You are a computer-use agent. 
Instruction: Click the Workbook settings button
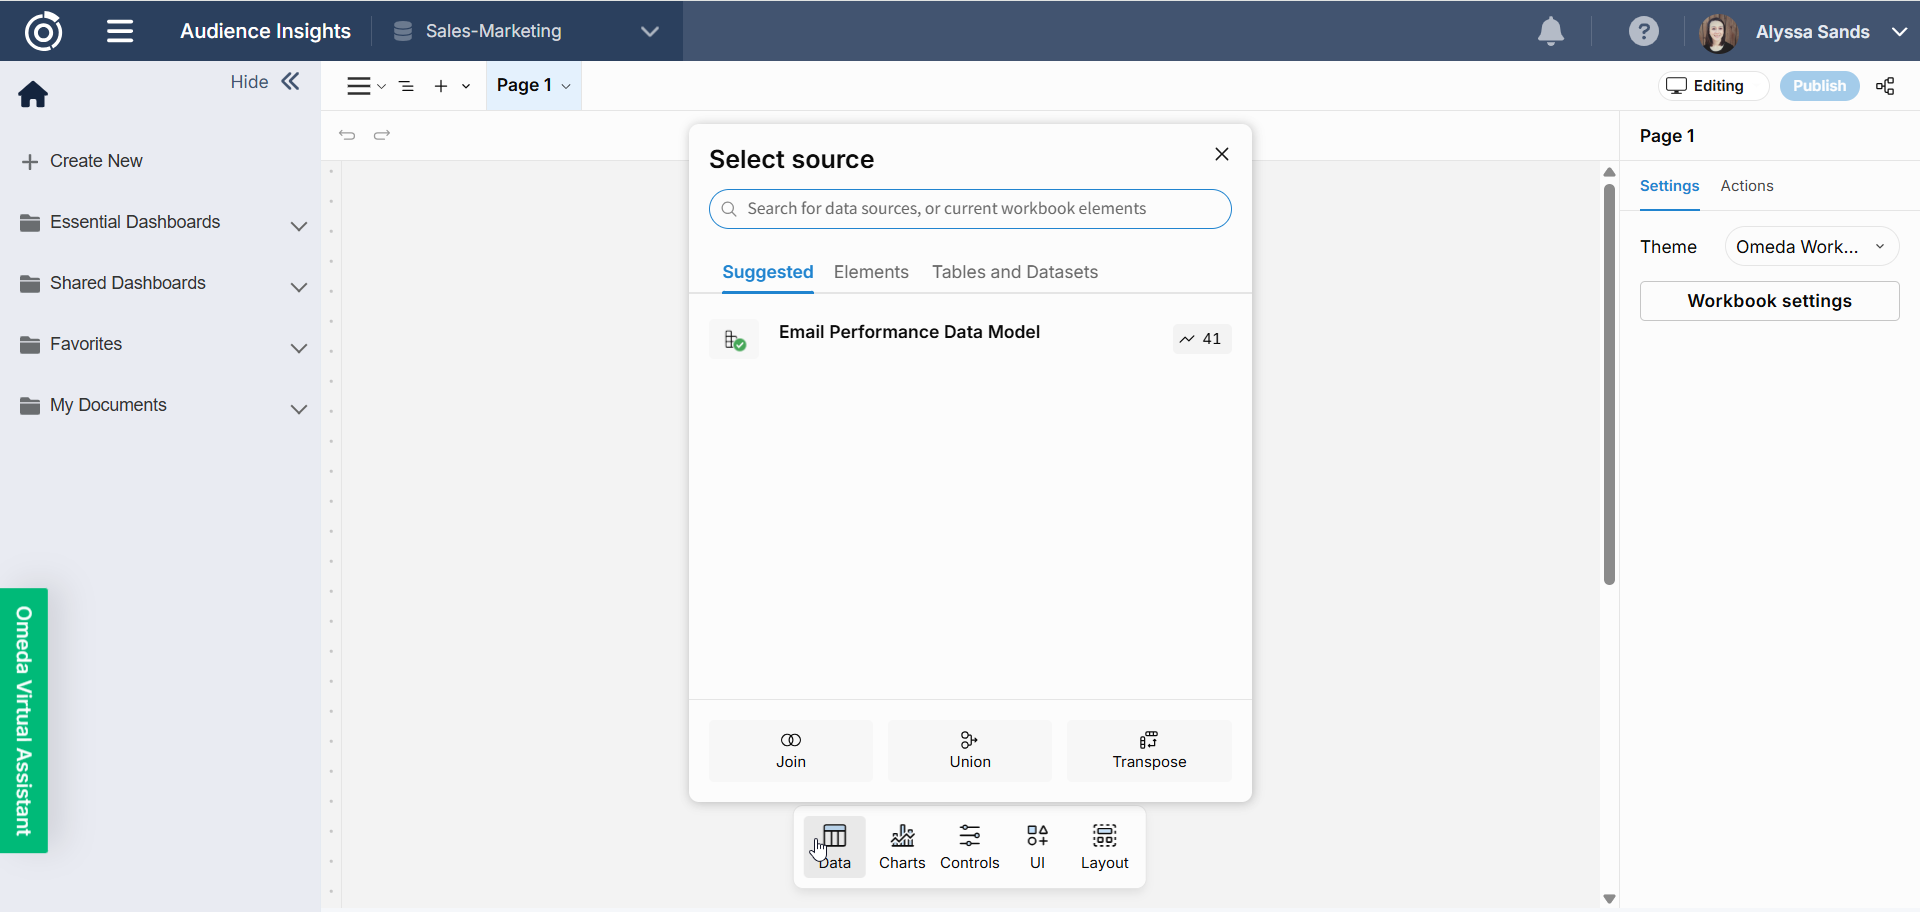(x=1769, y=301)
